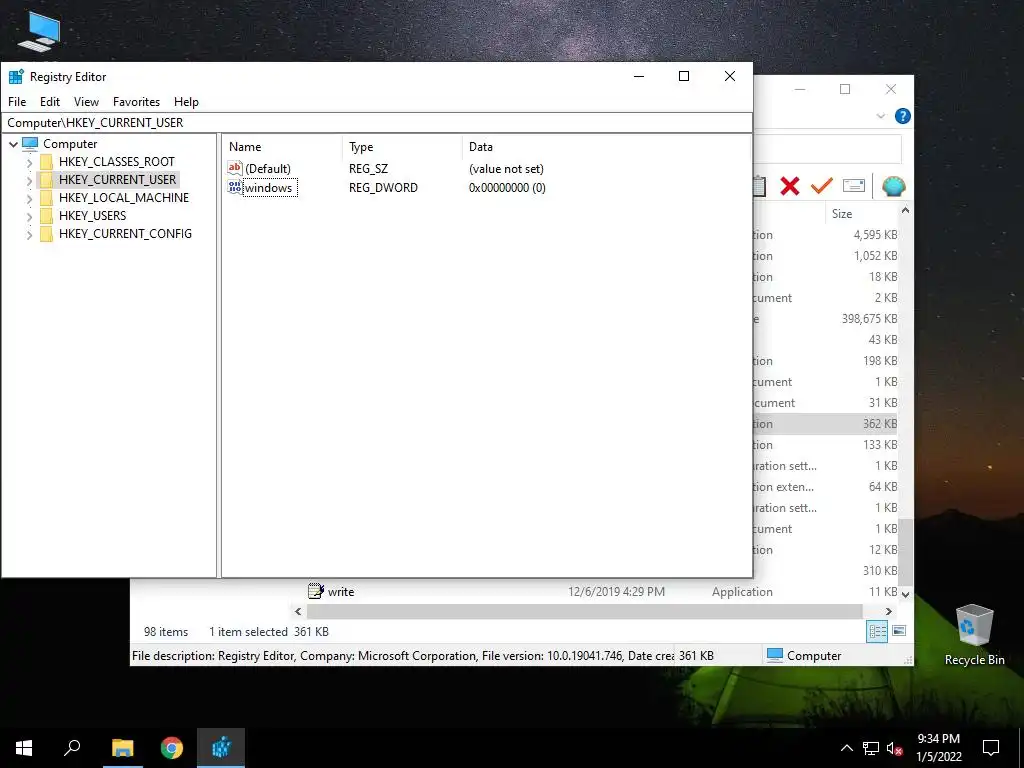The height and width of the screenshot is (768, 1024).
Task: Click the Explorer horizontal scrollbar track
Action: click(x=584, y=611)
